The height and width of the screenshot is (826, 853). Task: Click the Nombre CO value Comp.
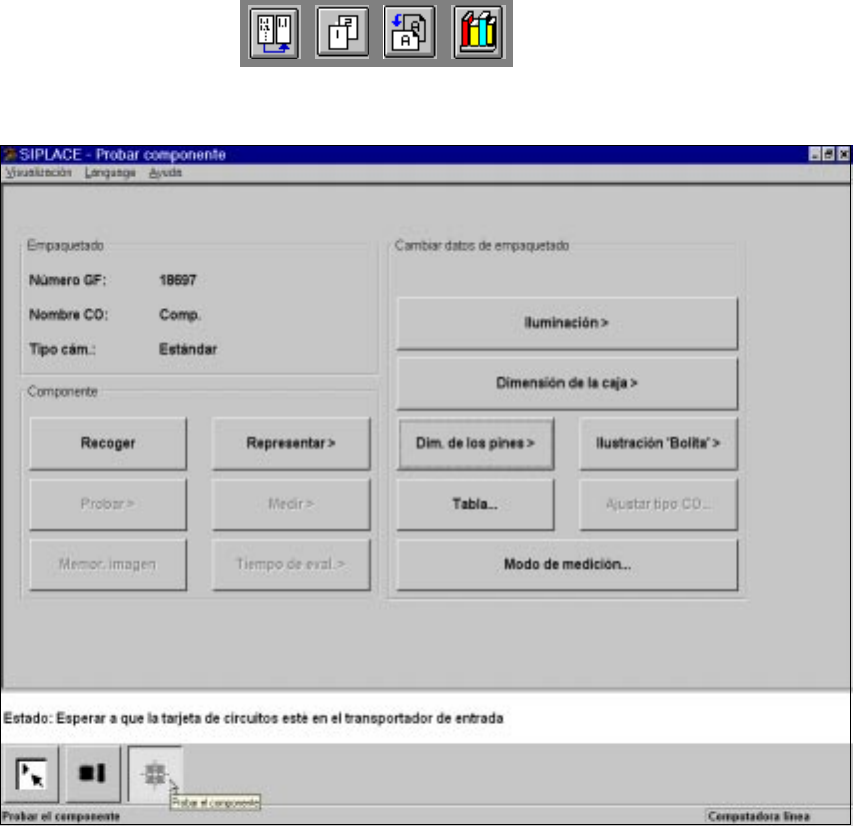[x=180, y=315]
